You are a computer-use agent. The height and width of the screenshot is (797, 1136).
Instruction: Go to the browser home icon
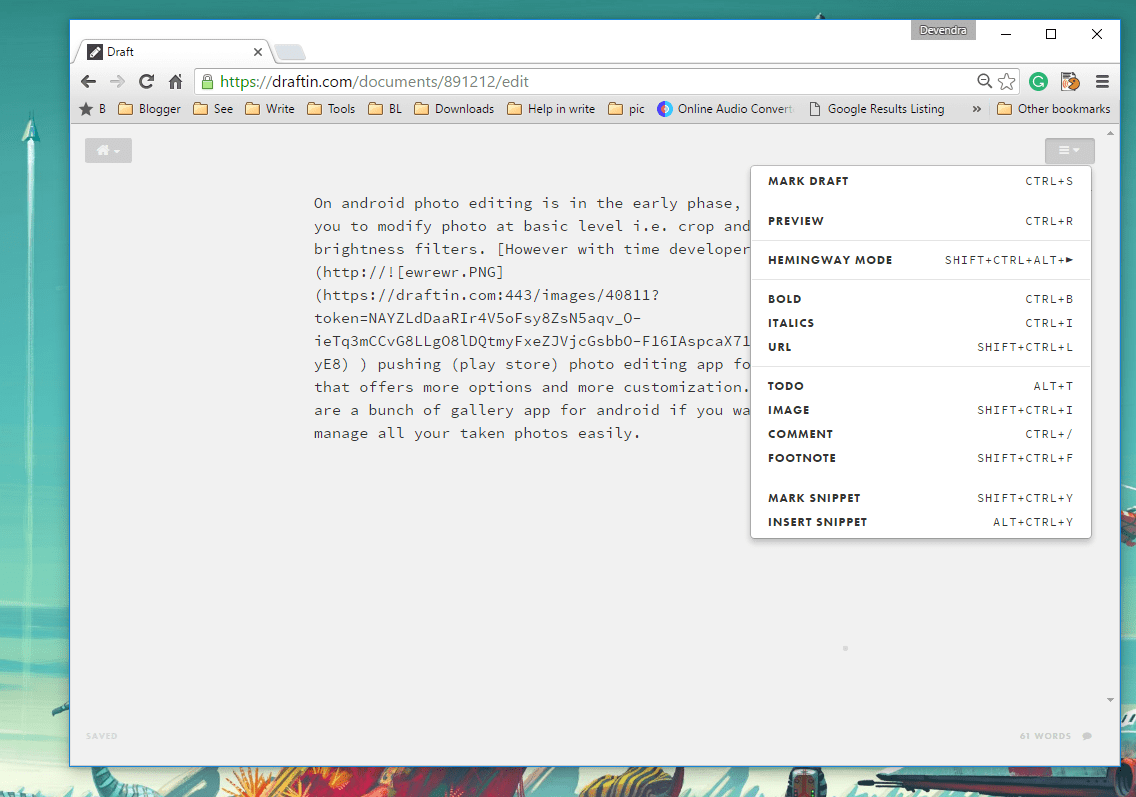[x=175, y=82]
